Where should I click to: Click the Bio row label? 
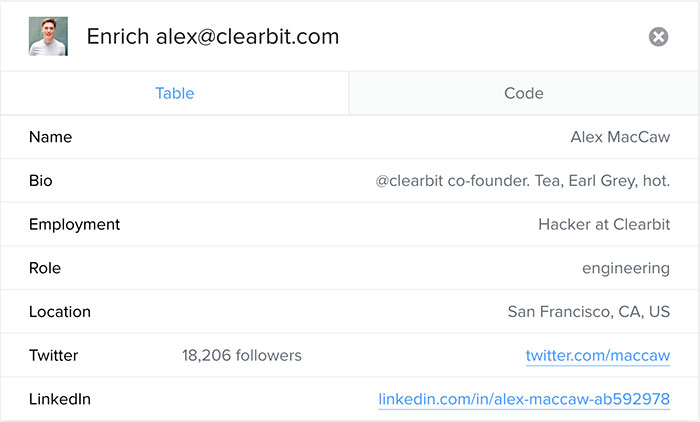(41, 181)
